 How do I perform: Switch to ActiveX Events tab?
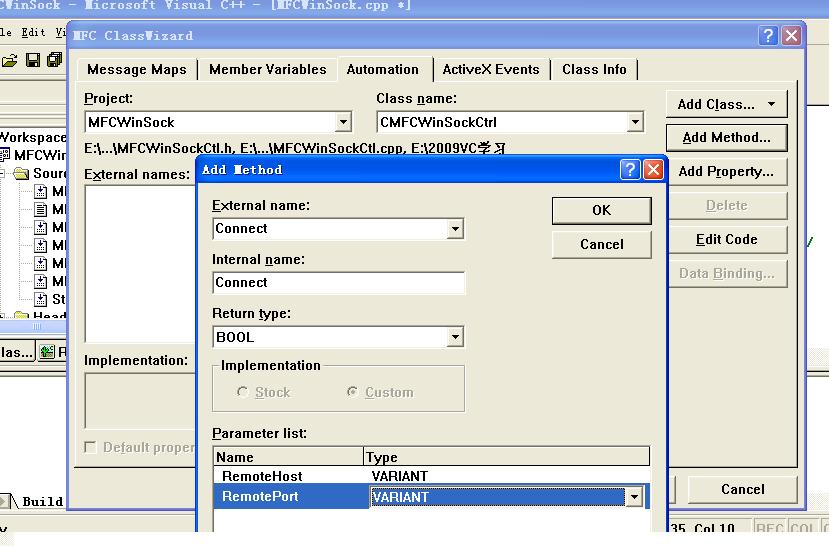tap(491, 69)
